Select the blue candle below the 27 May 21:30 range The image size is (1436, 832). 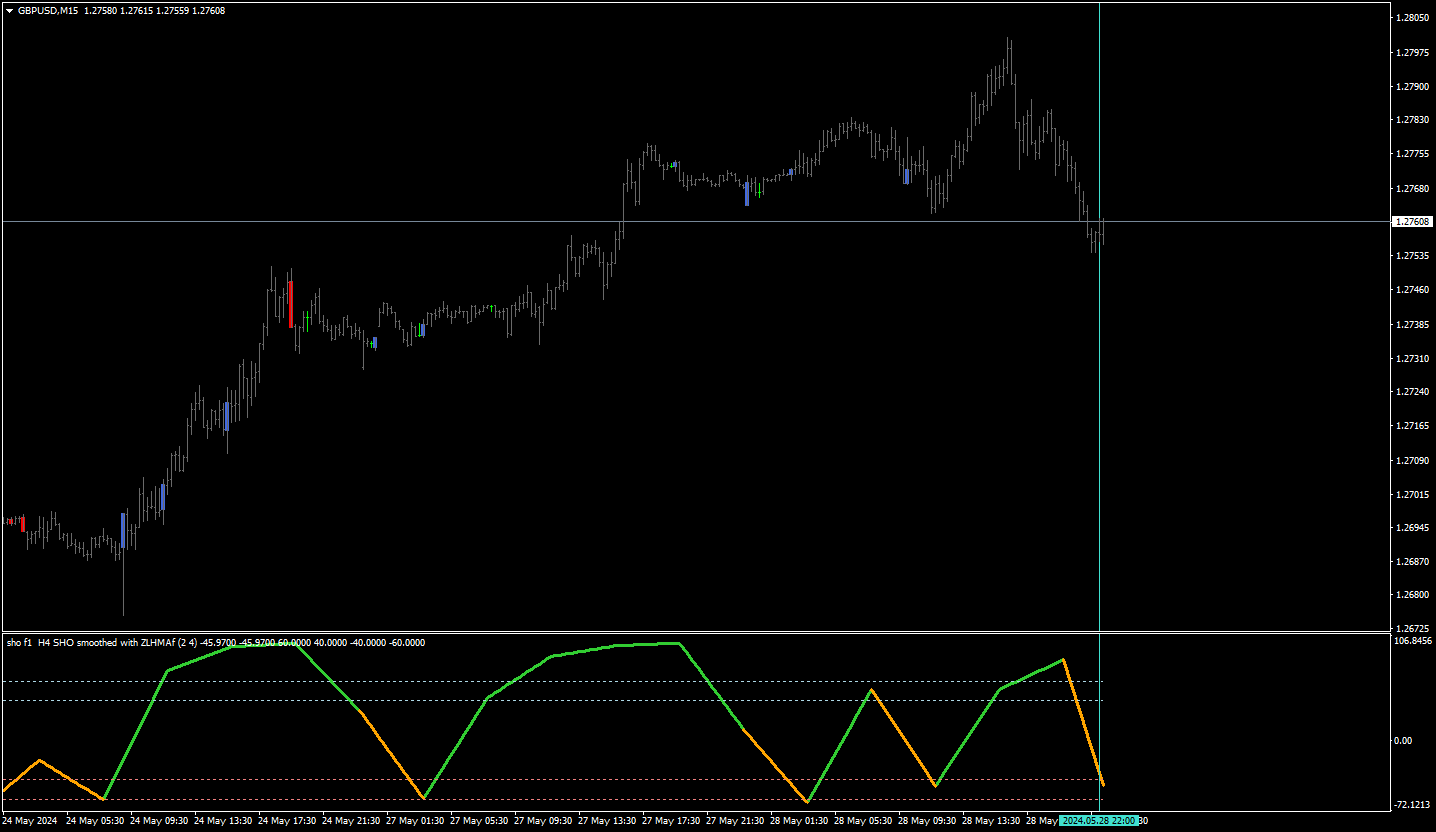[747, 194]
